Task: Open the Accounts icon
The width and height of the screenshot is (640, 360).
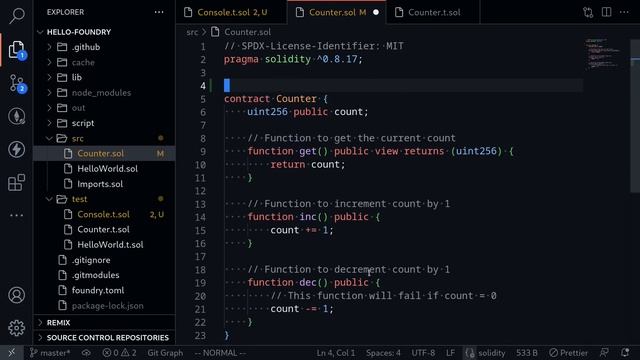Action: tap(17, 295)
